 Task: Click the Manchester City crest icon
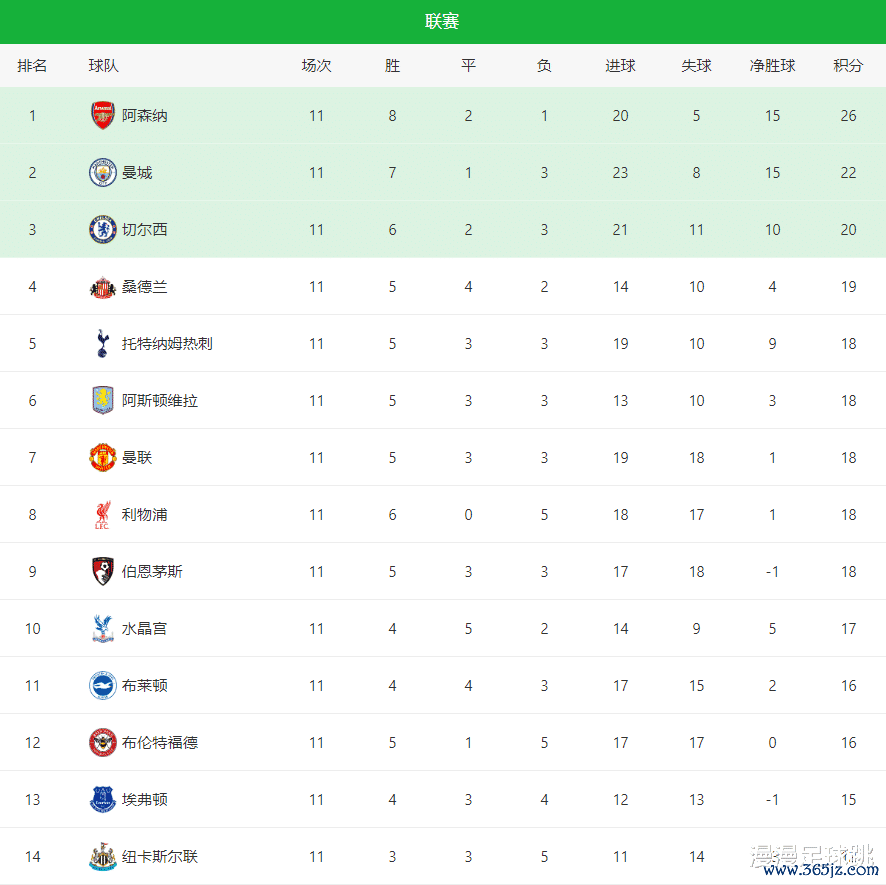point(103,173)
